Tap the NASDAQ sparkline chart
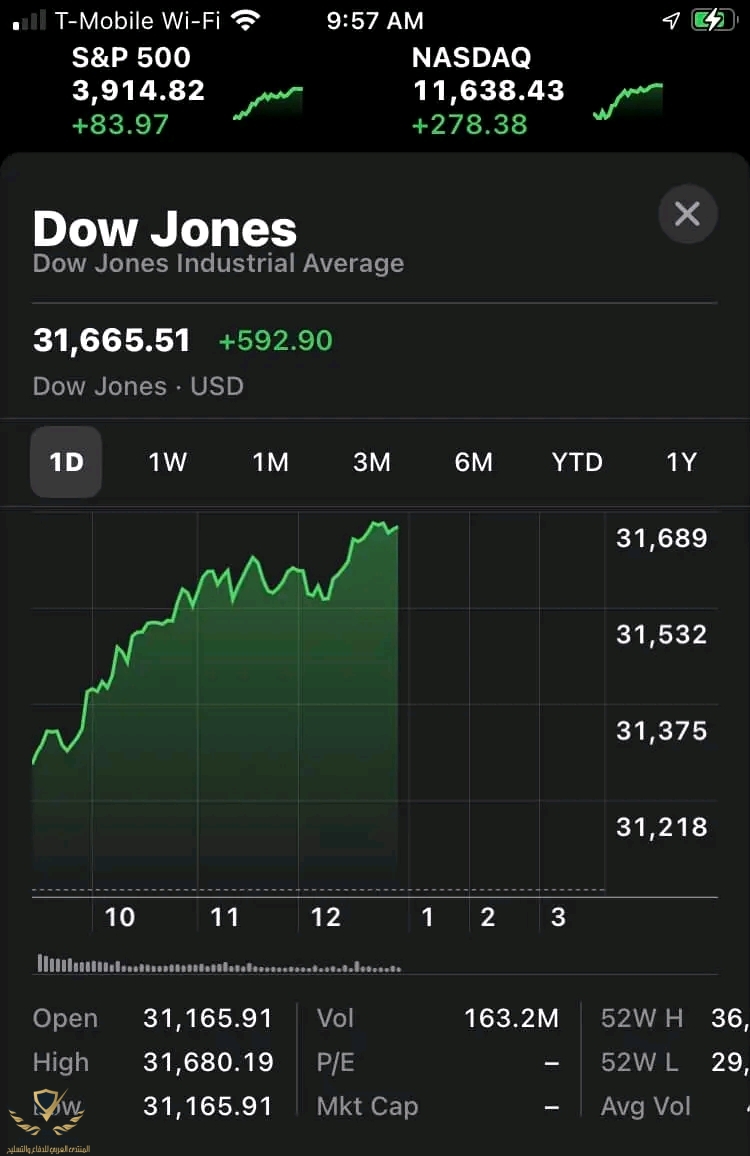750x1156 pixels. [627, 102]
